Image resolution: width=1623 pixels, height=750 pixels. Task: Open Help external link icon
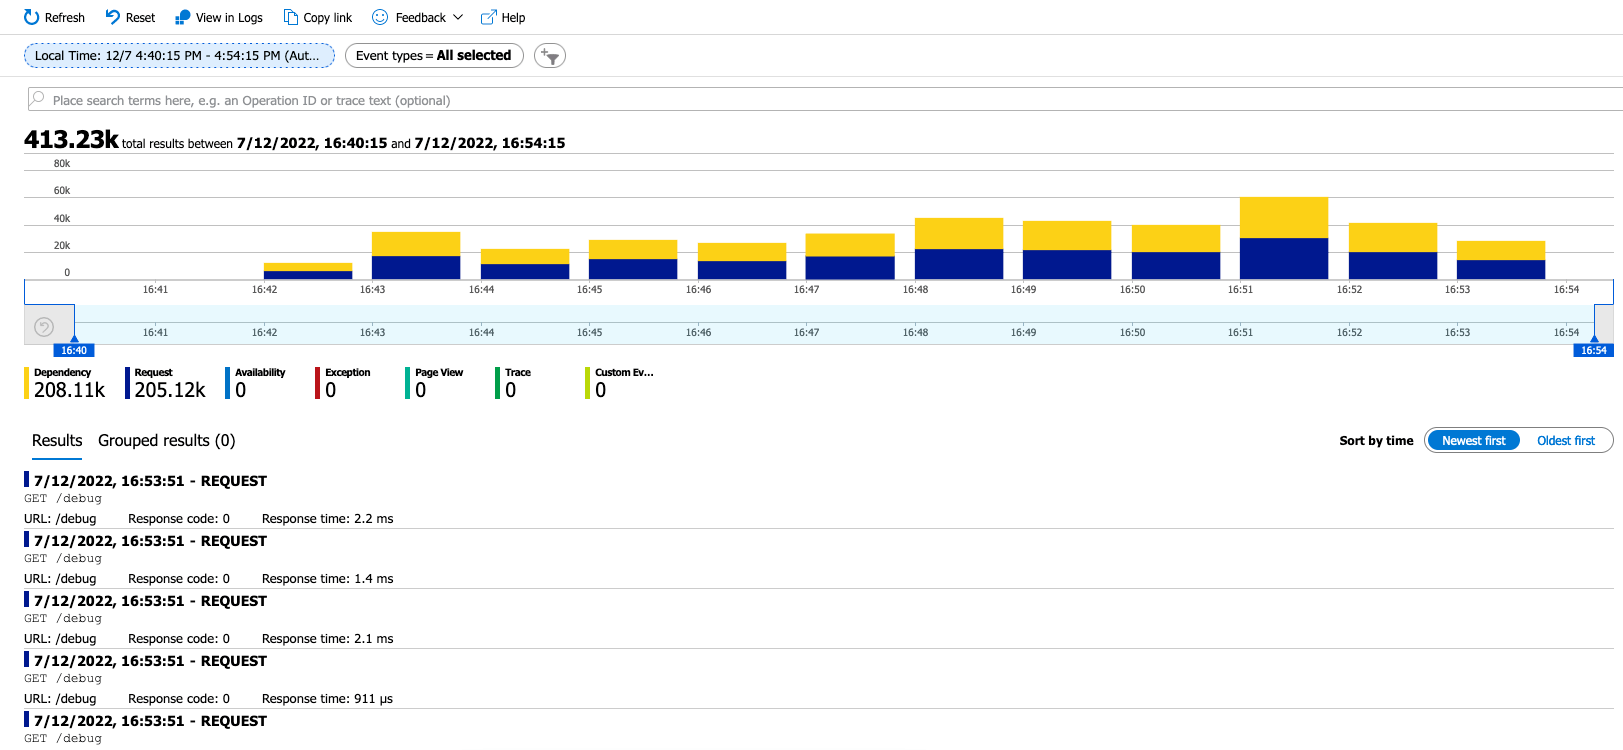coord(489,17)
